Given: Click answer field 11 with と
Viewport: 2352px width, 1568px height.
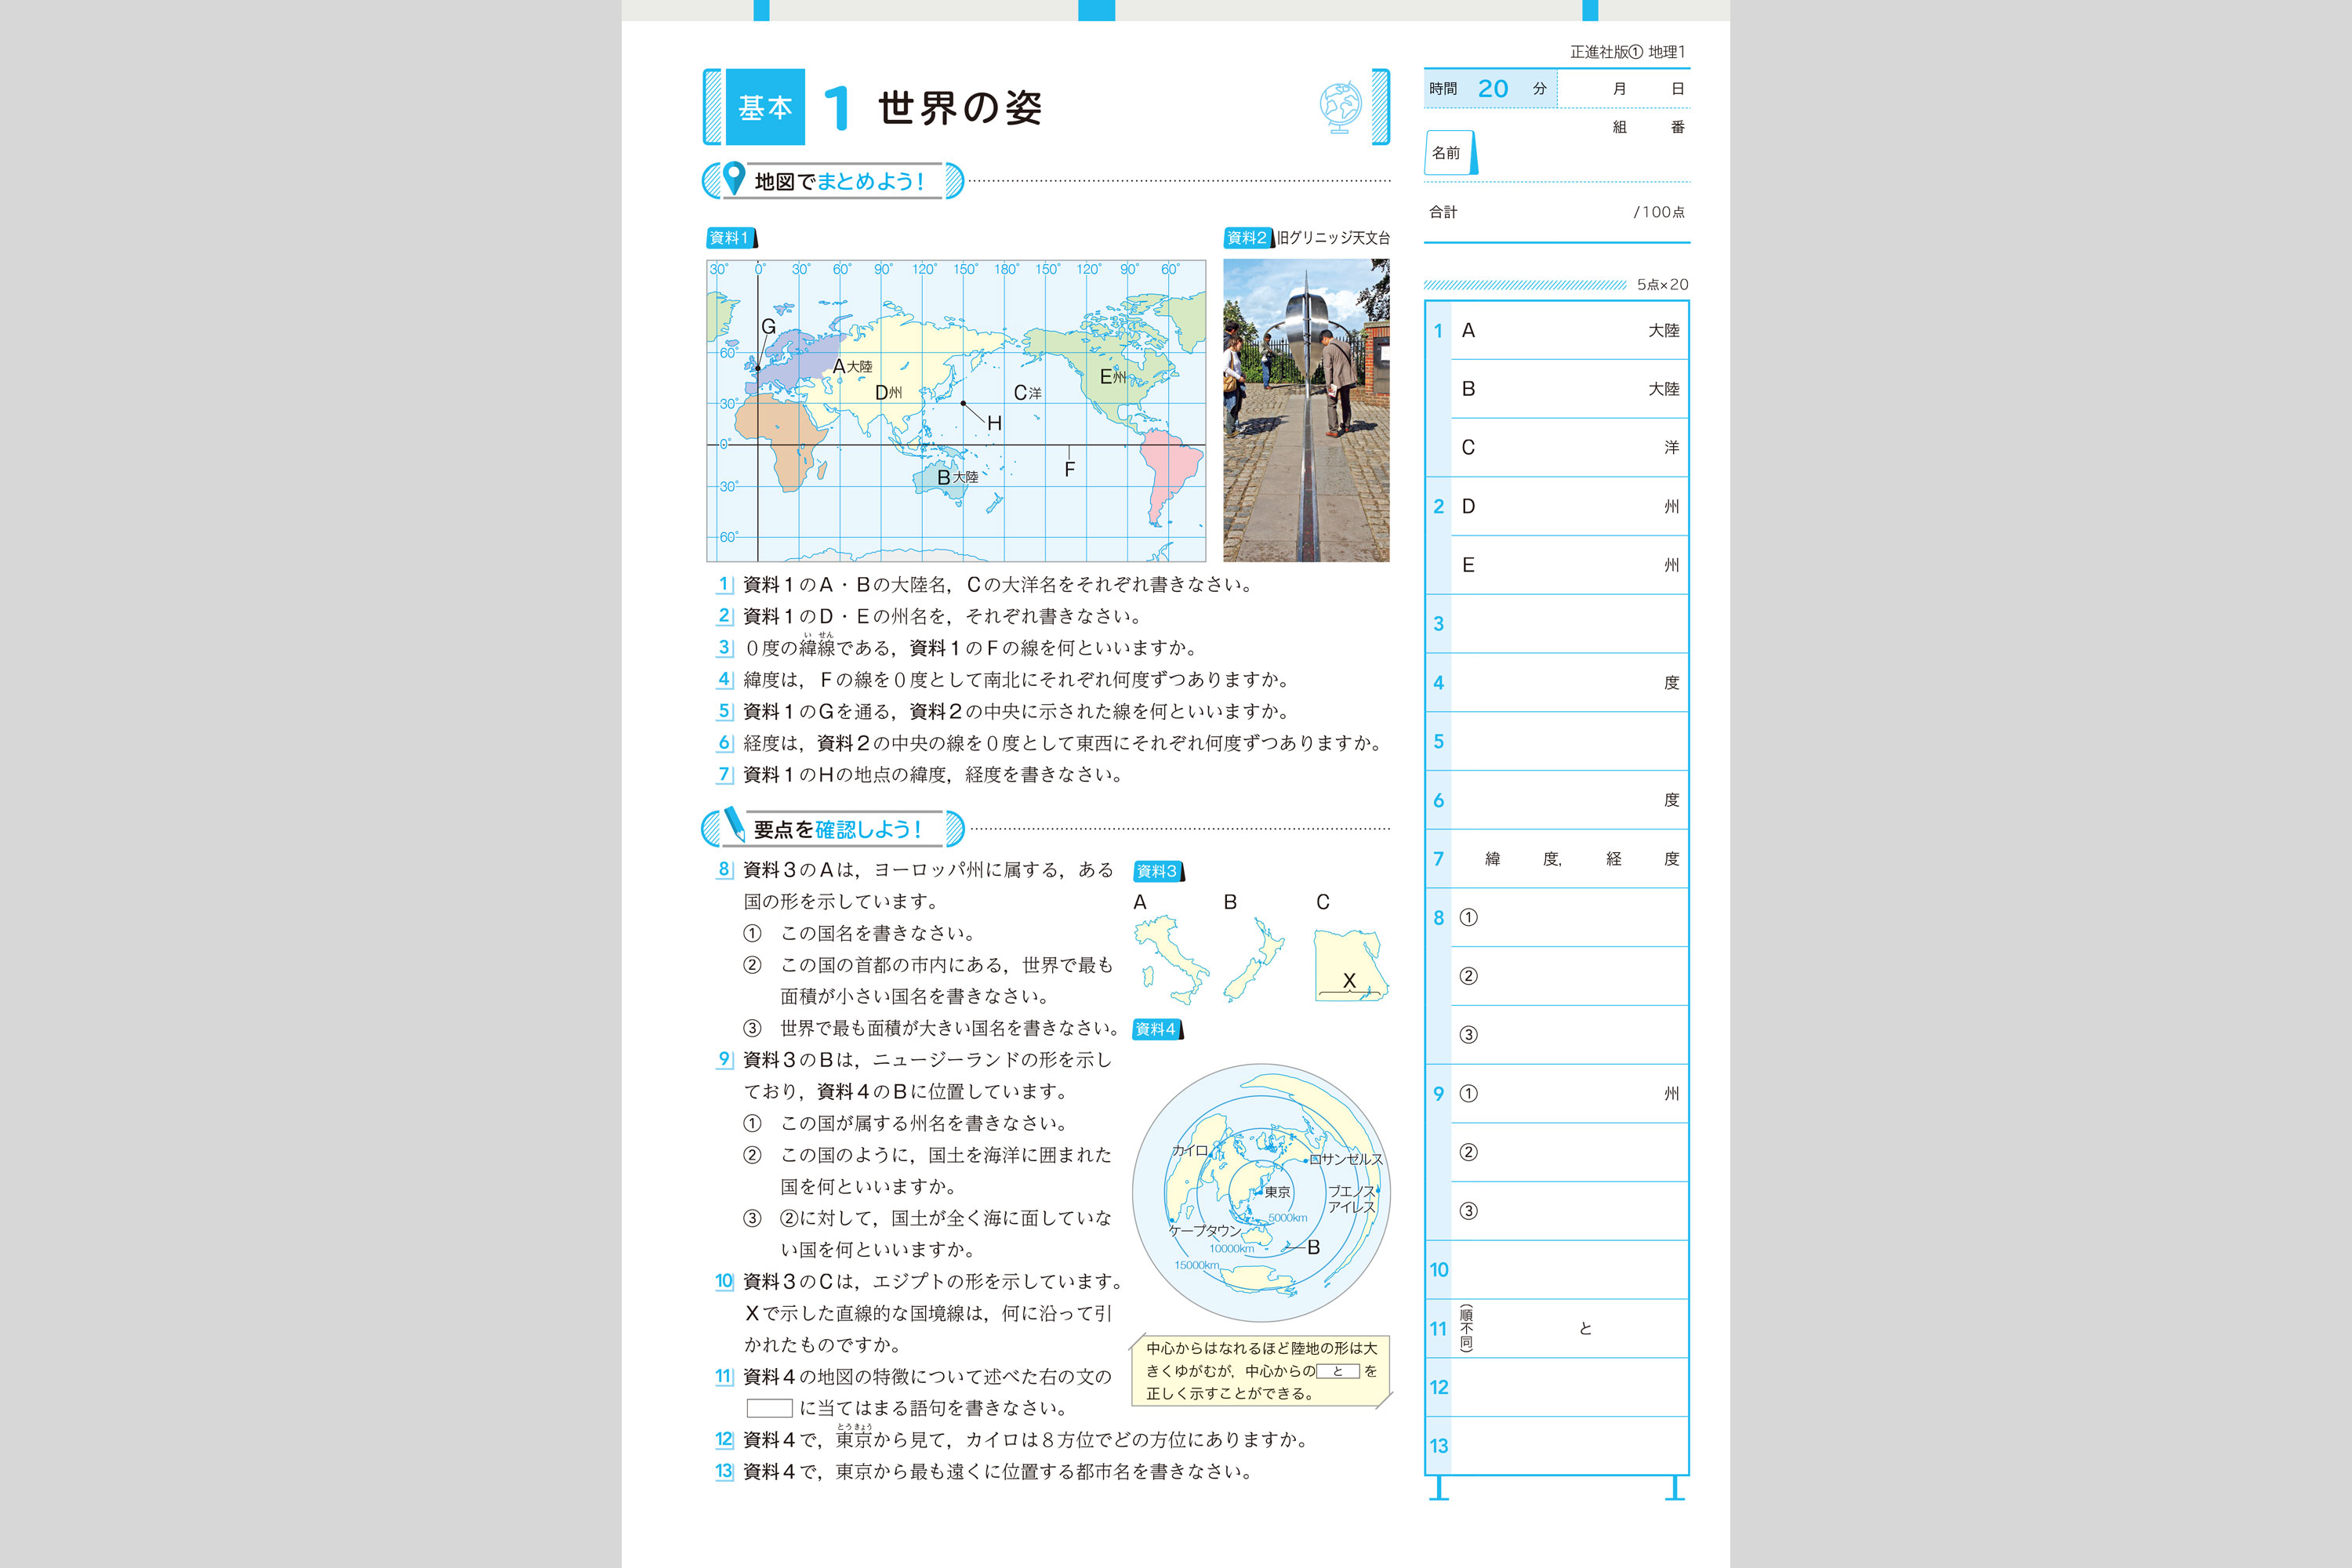Looking at the screenshot, I should click(1569, 1329).
